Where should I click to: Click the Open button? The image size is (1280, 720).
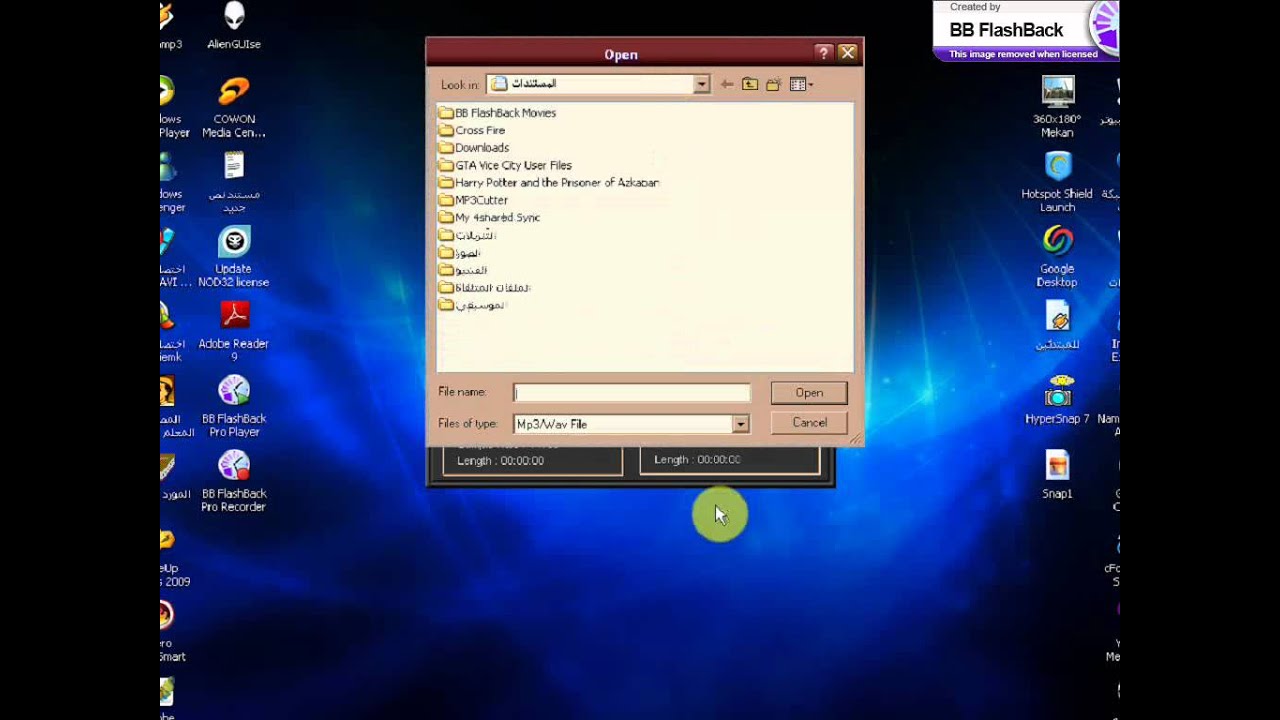809,393
